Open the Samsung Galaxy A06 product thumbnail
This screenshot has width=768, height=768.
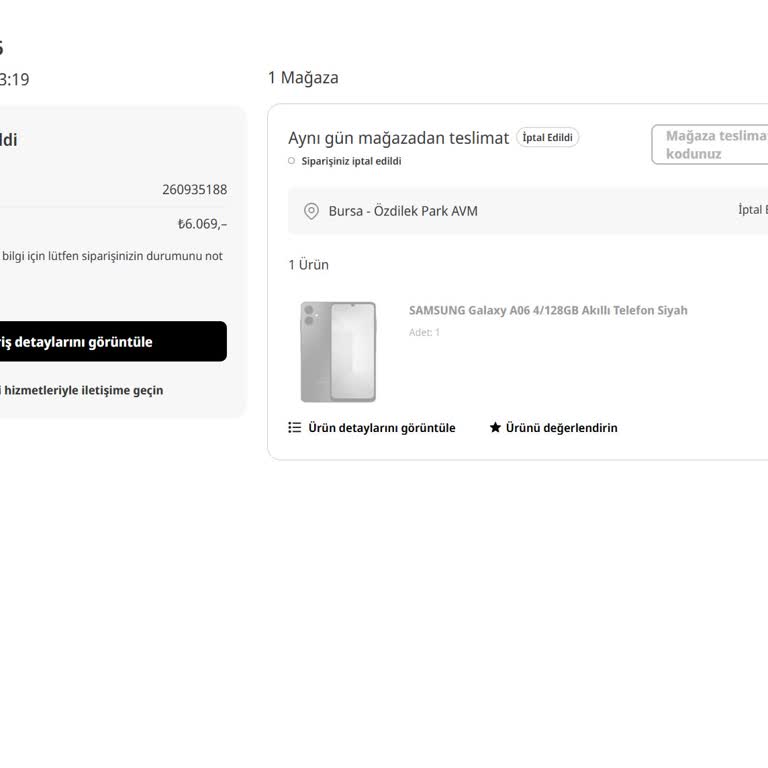pyautogui.click(x=338, y=352)
